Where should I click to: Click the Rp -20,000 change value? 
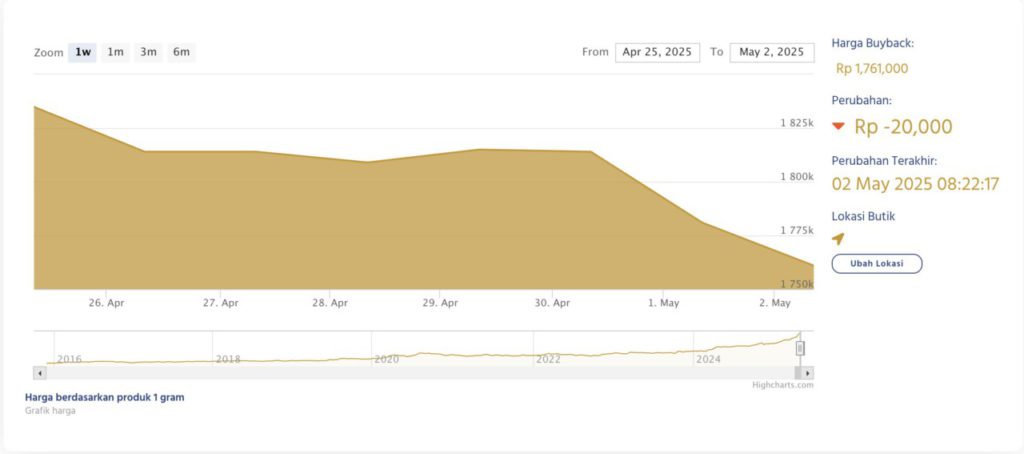903,127
